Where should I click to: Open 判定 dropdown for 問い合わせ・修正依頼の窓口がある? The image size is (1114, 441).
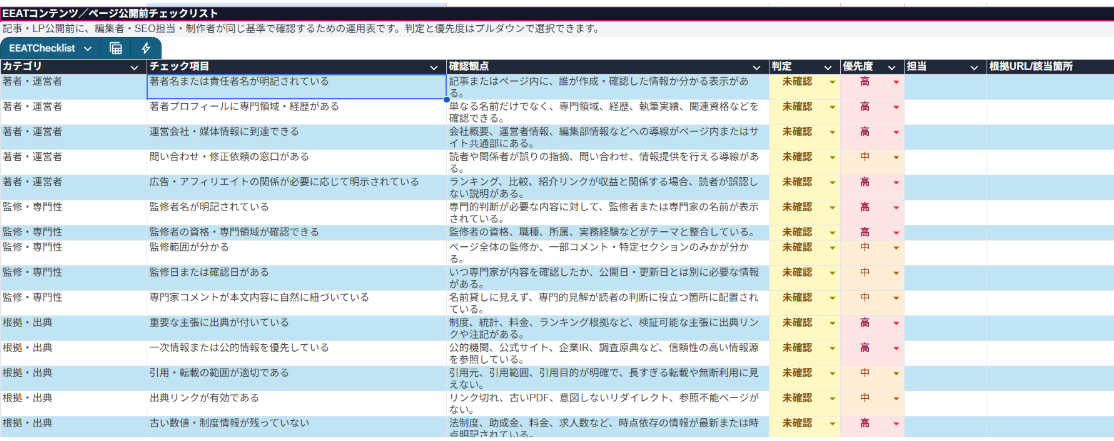[x=833, y=157]
